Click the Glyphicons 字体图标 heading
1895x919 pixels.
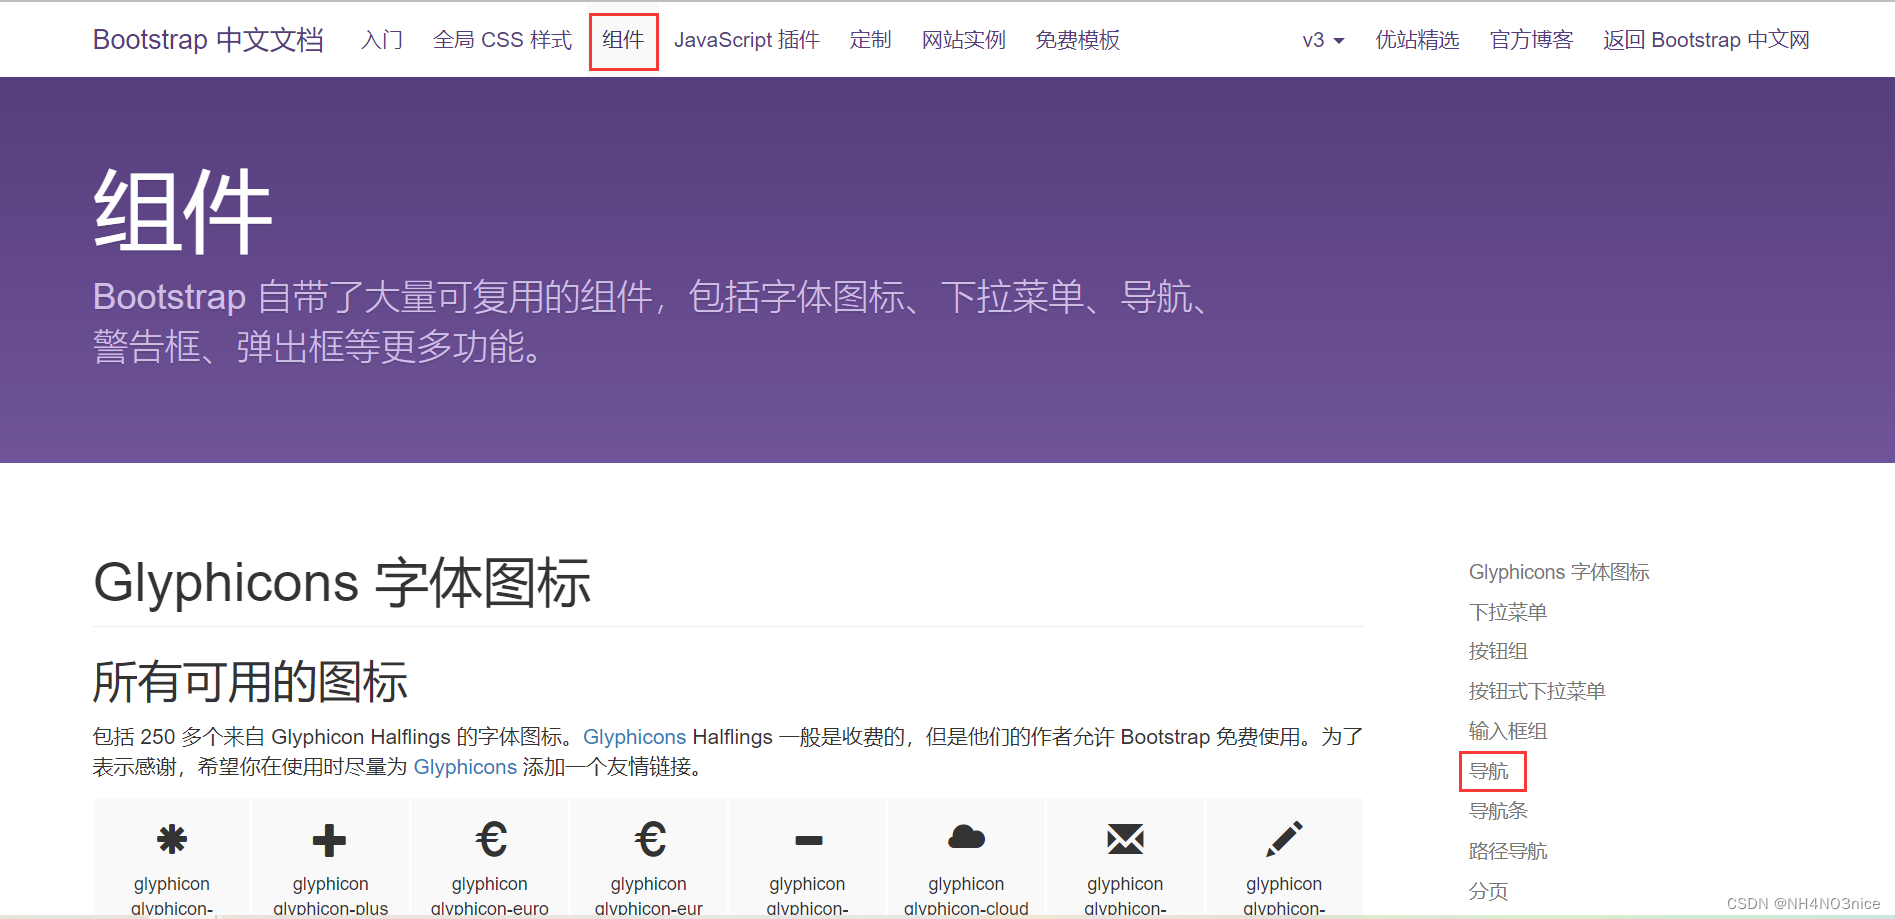pos(342,583)
